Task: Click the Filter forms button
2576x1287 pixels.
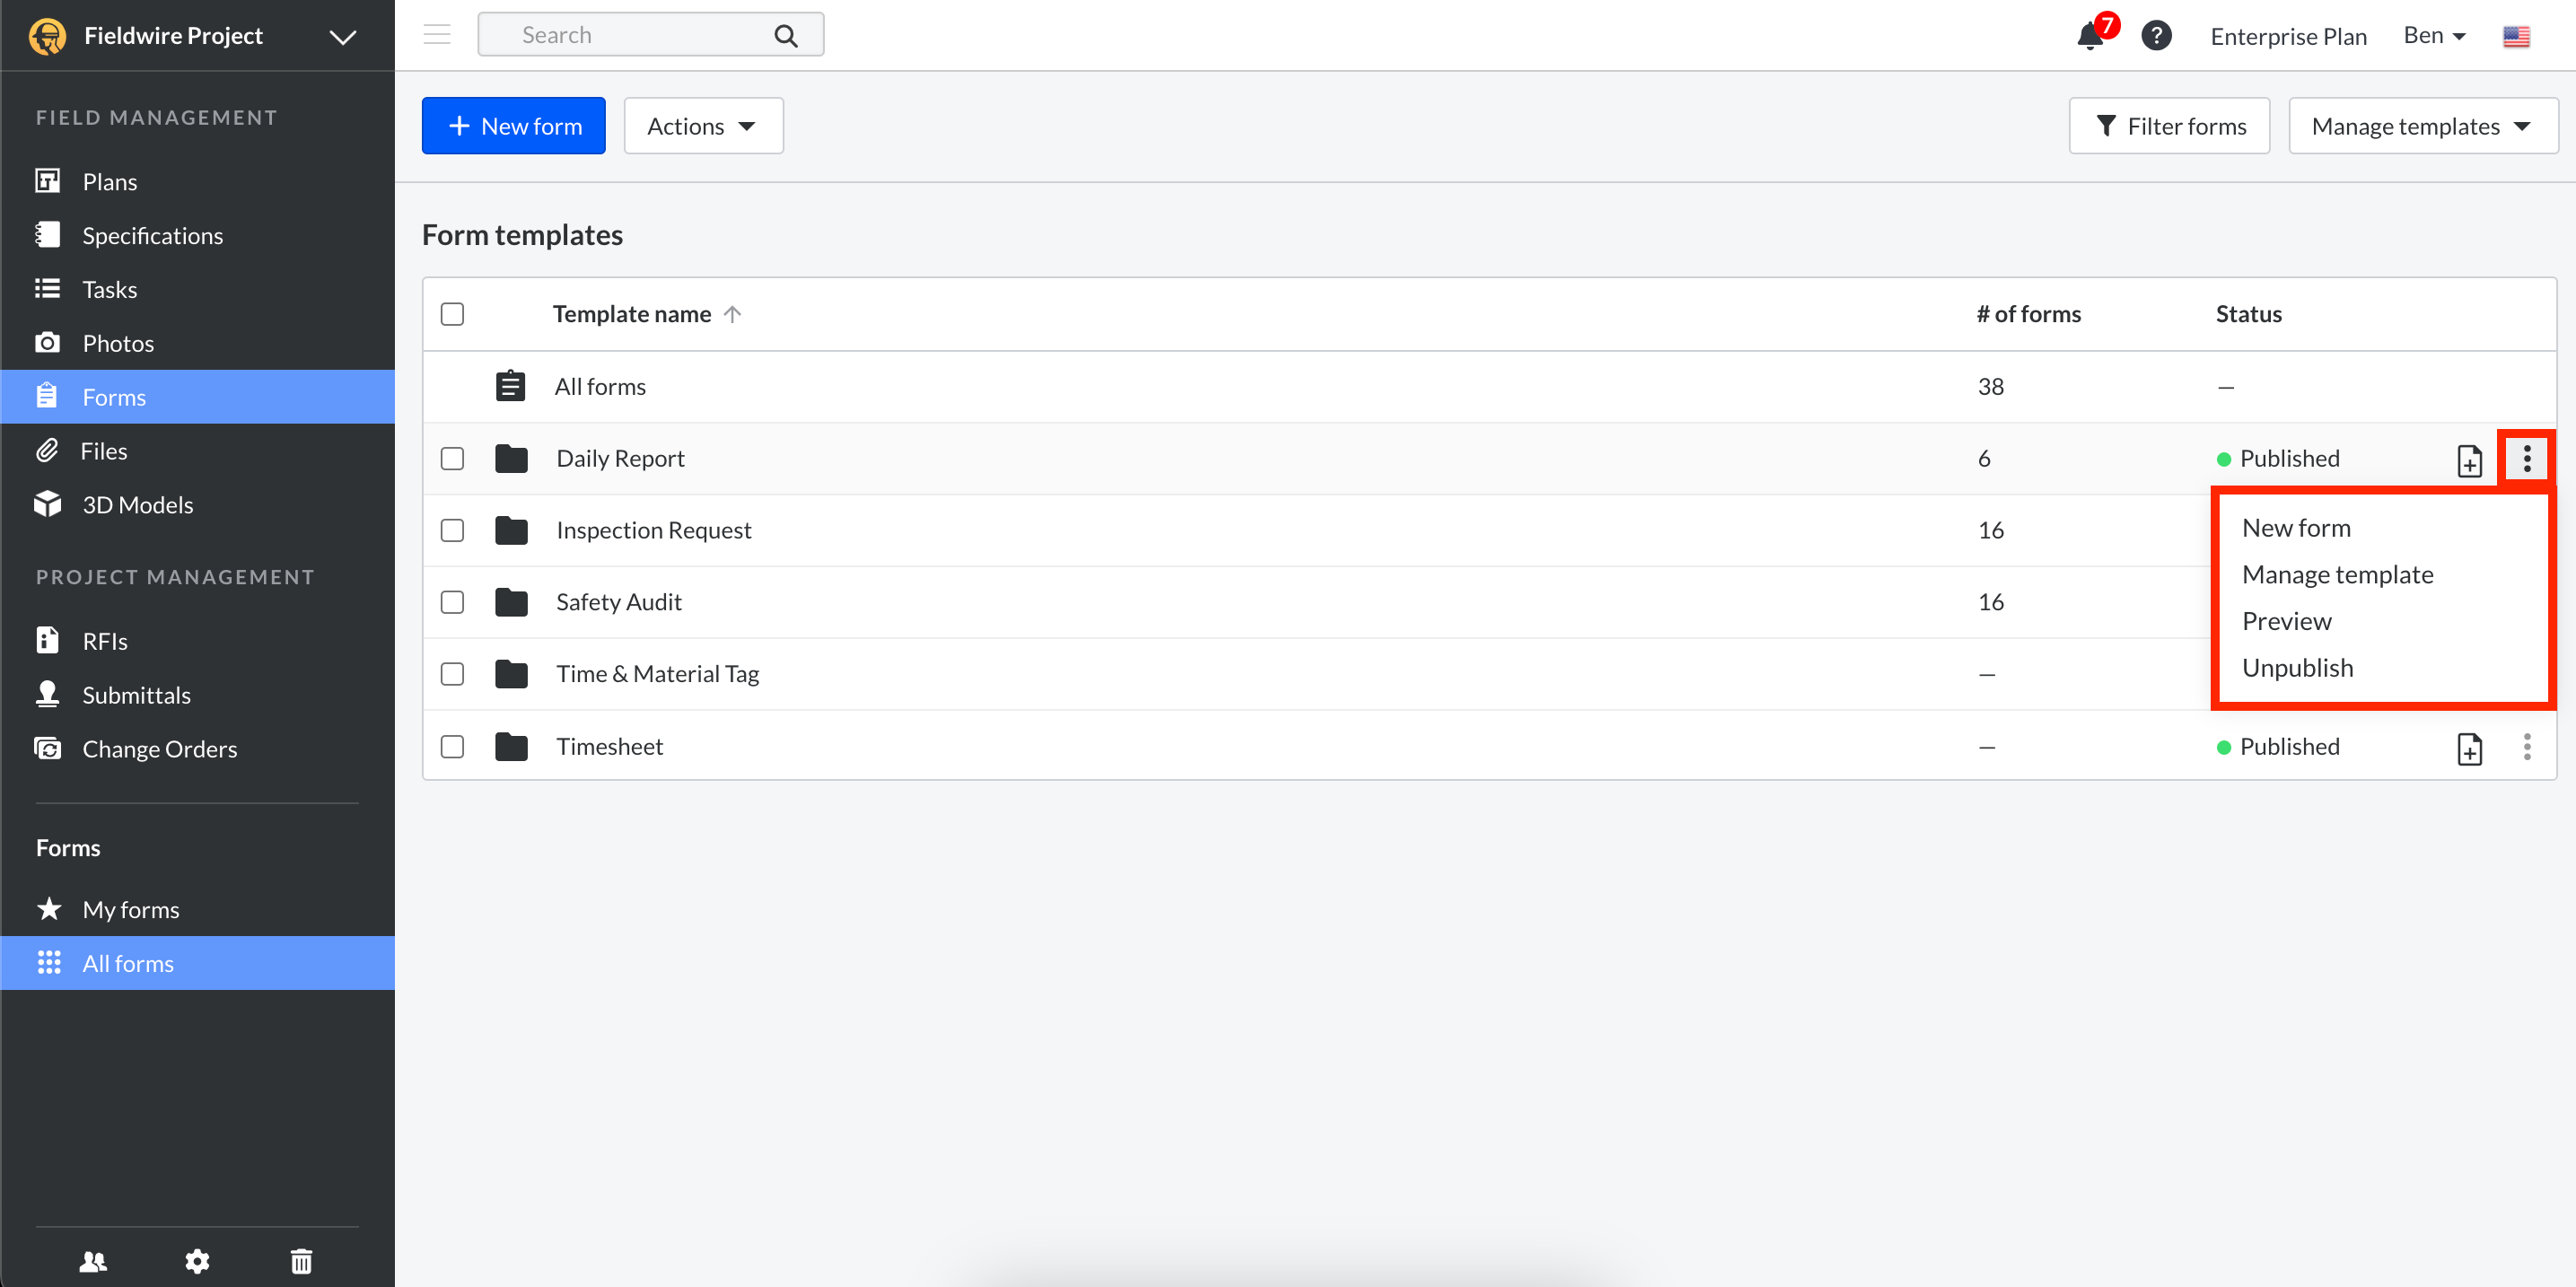Action: (2169, 126)
